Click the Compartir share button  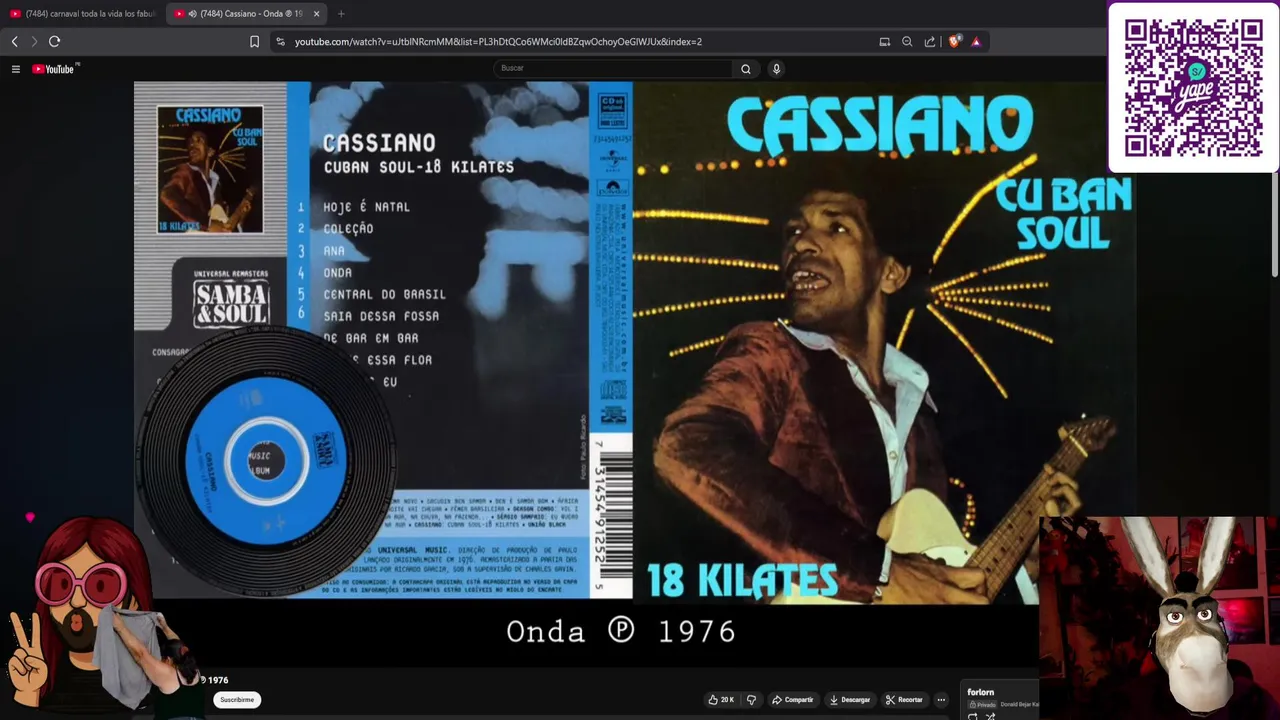792,700
